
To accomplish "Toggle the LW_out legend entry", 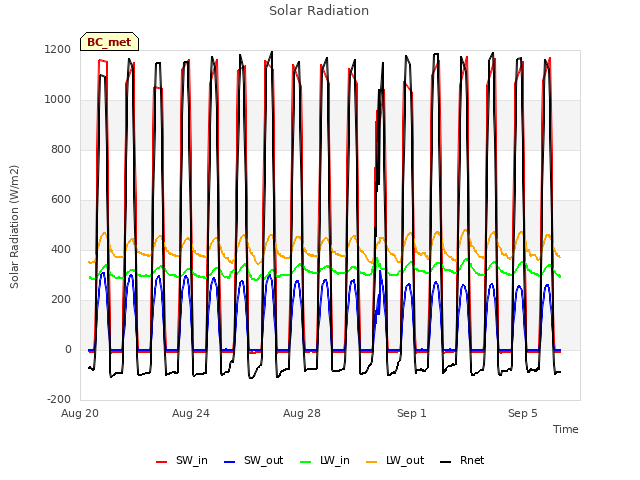I will tap(395, 461).
